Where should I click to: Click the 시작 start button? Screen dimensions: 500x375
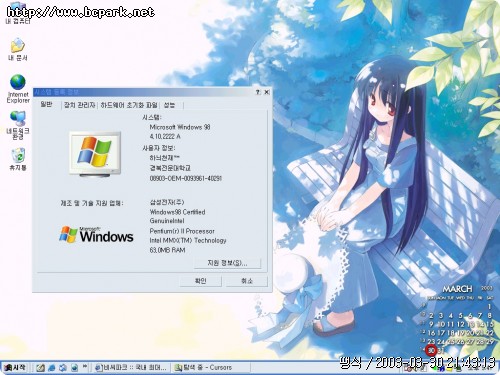[14, 367]
